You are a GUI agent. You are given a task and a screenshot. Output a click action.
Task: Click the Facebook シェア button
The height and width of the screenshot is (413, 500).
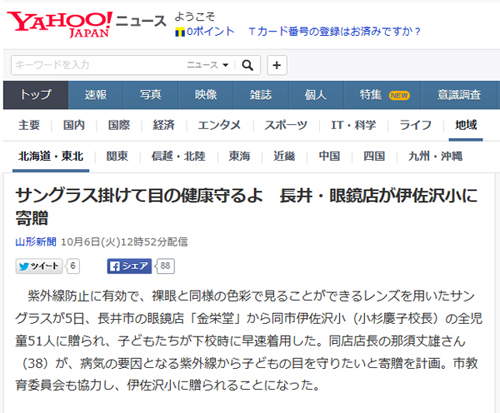click(129, 266)
